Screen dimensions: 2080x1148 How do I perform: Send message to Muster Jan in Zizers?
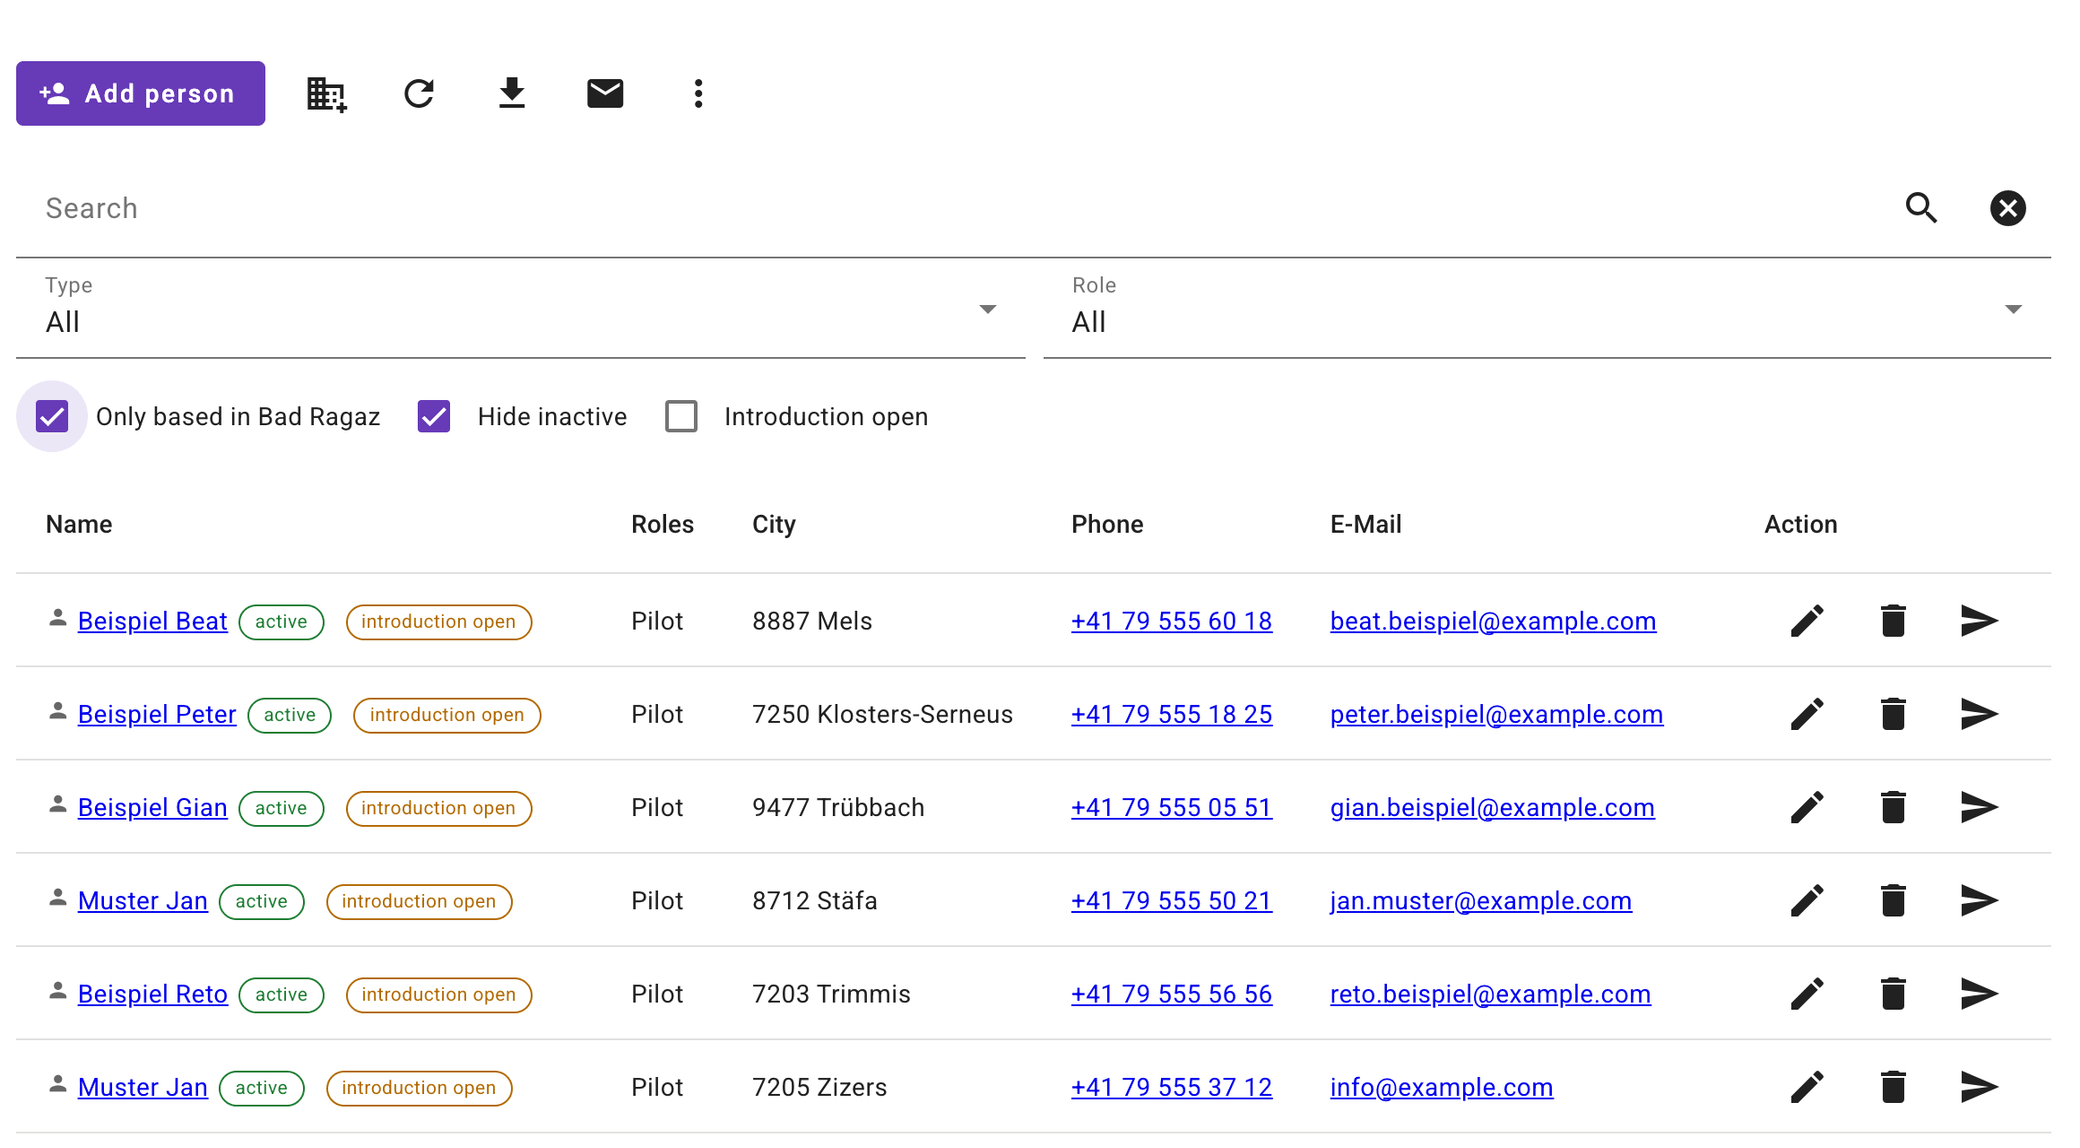point(1979,1087)
